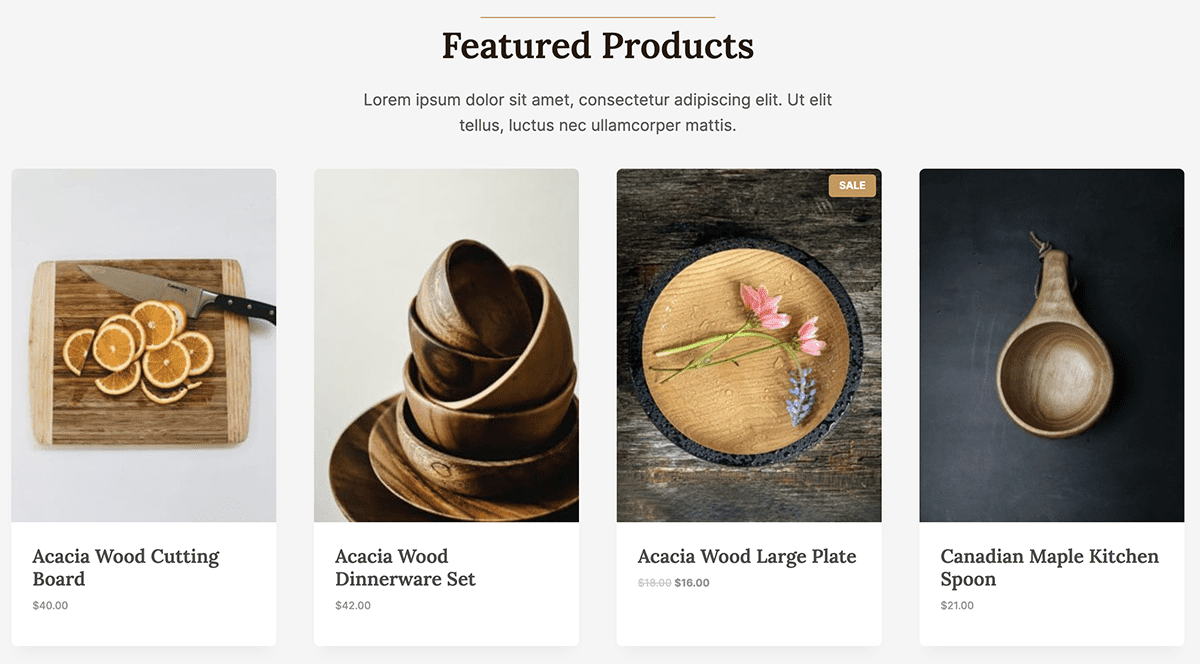Click the Featured Products heading
This screenshot has height=664, width=1200.
[598, 46]
